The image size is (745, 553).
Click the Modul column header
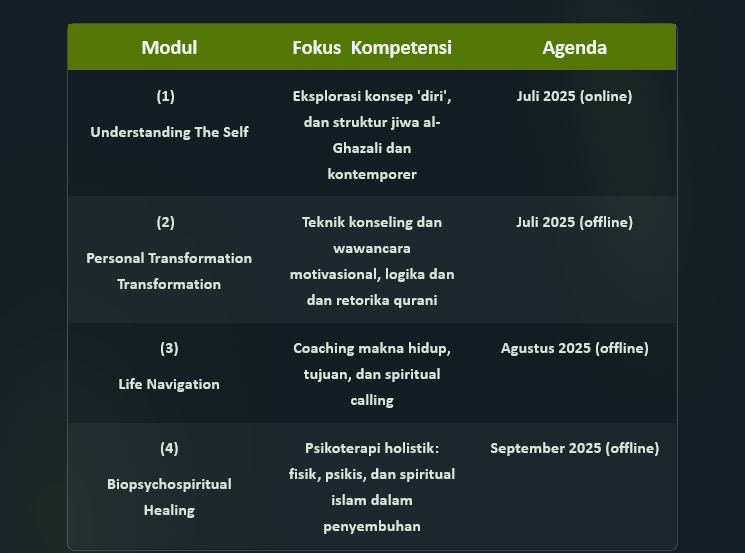click(x=169, y=47)
